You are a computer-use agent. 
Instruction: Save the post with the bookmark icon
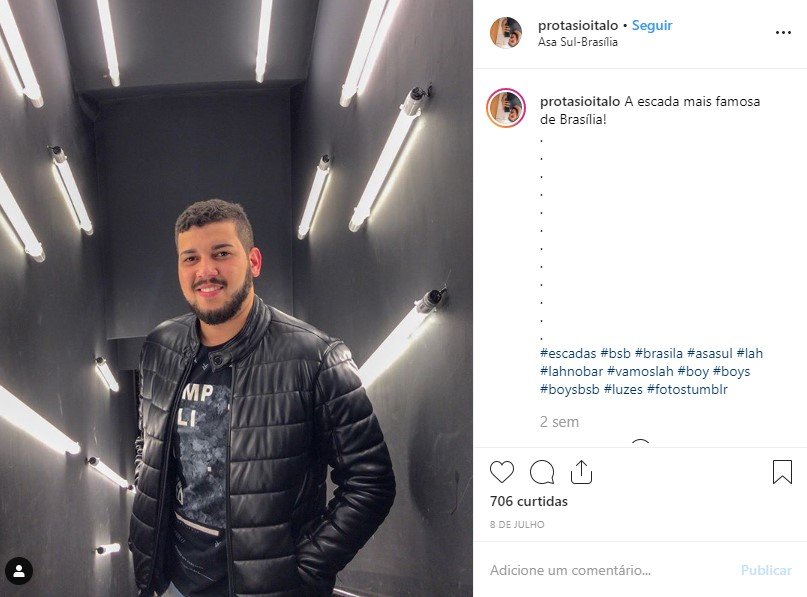tap(782, 472)
